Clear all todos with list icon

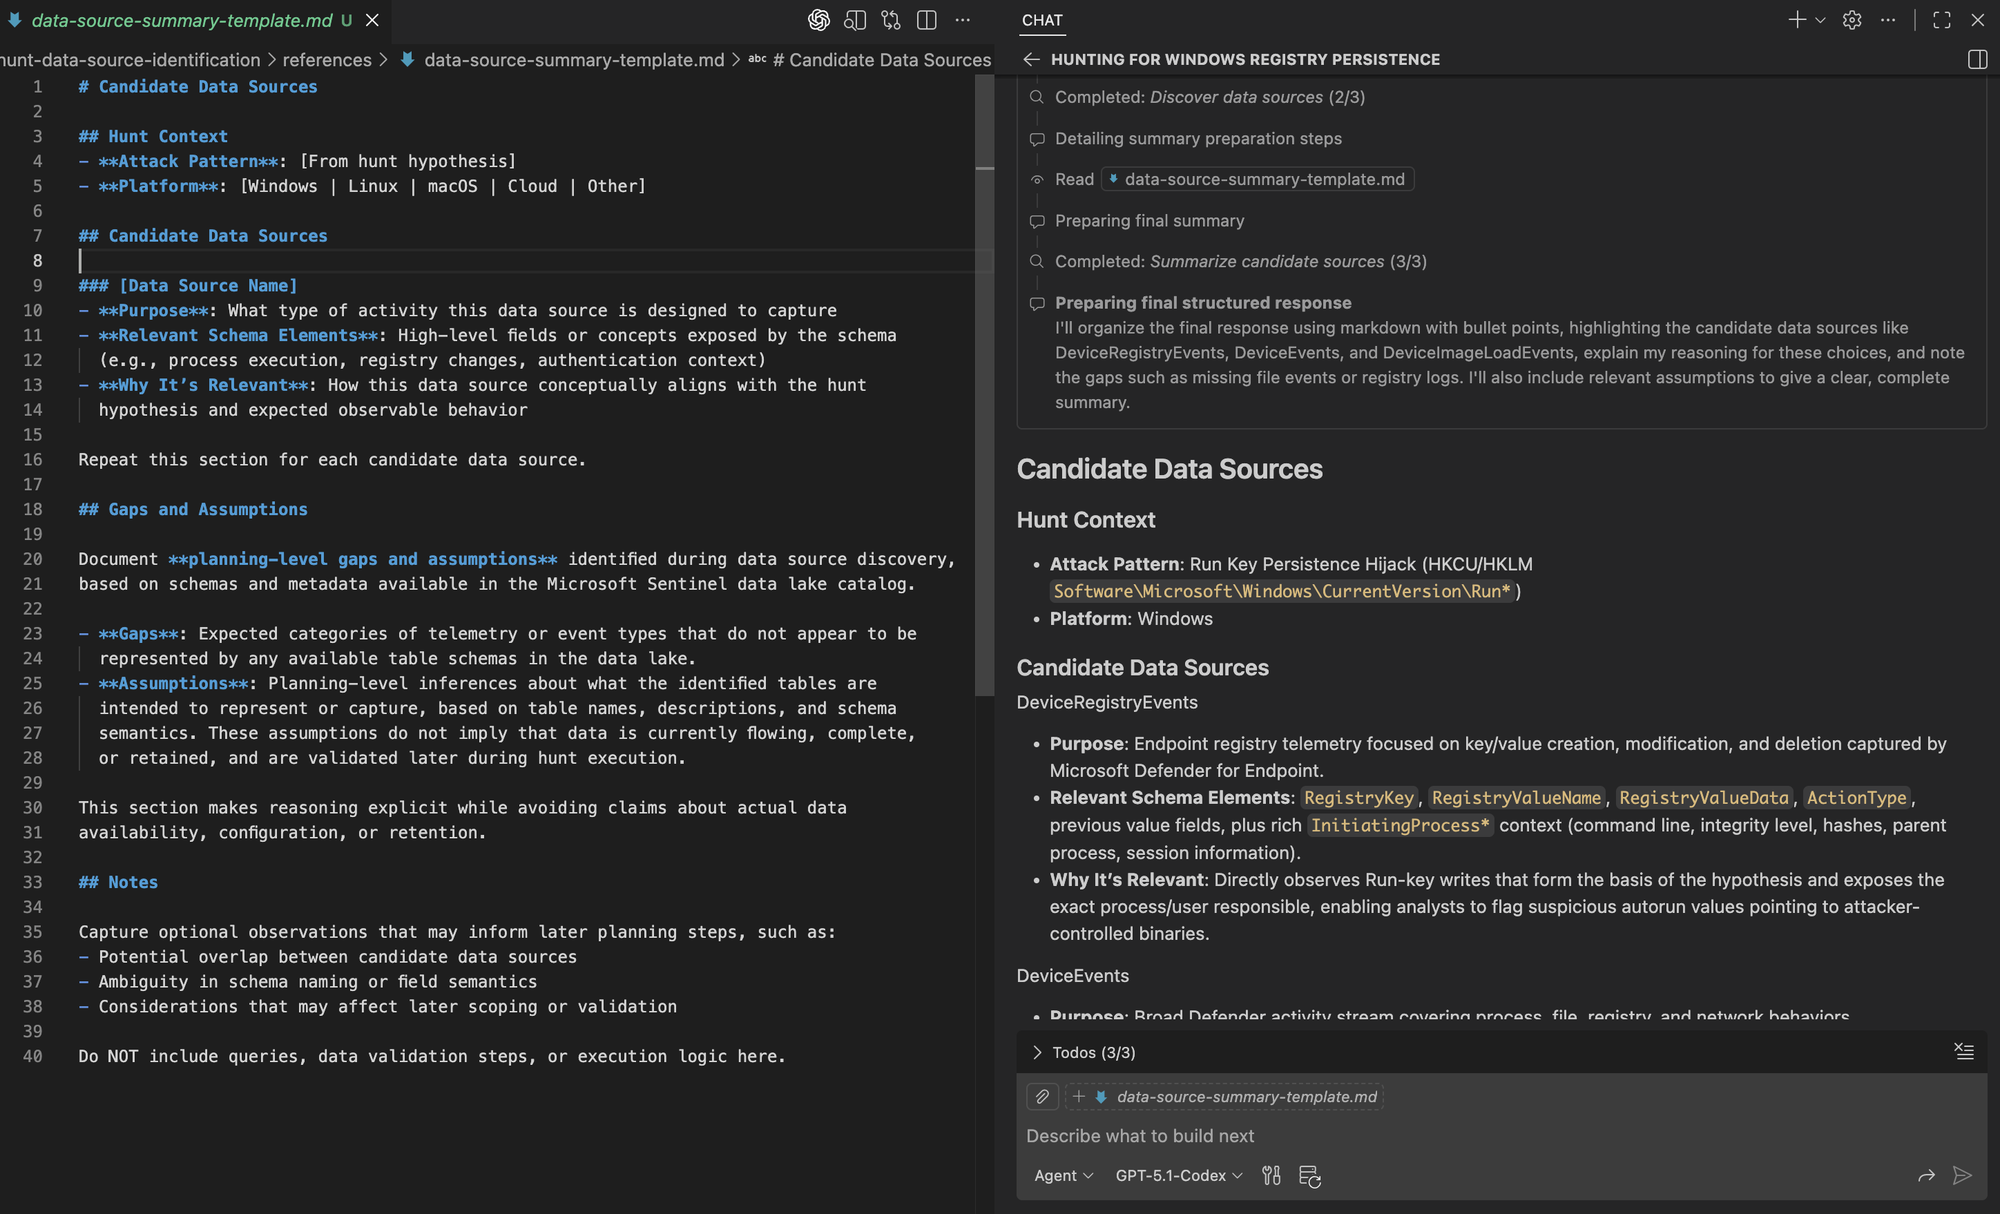[1964, 1051]
